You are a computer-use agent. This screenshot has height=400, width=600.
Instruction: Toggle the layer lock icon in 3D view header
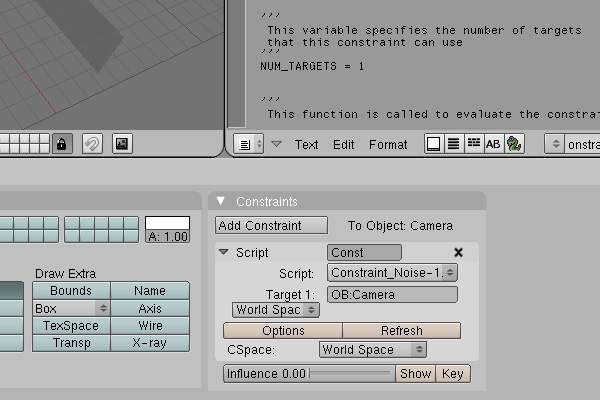coord(62,144)
